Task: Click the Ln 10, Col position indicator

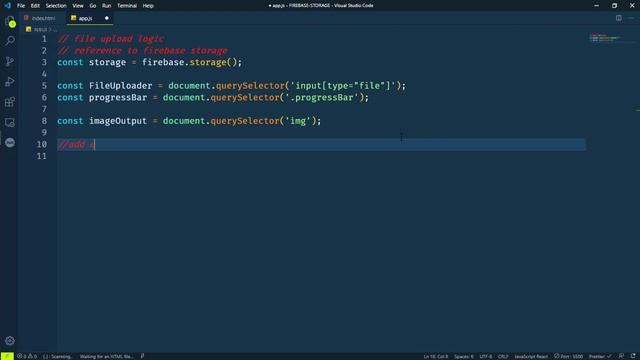Action: [436, 356]
